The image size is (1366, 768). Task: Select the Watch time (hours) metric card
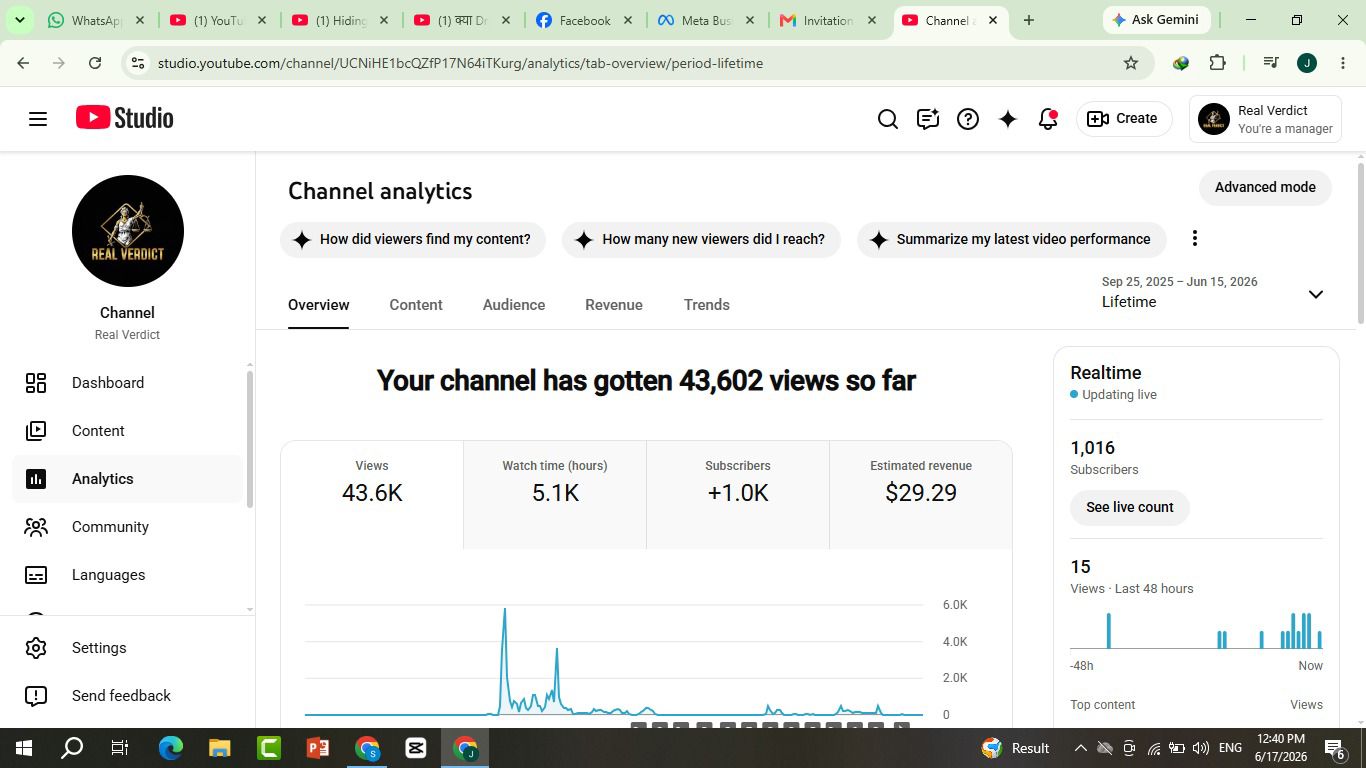coord(555,495)
